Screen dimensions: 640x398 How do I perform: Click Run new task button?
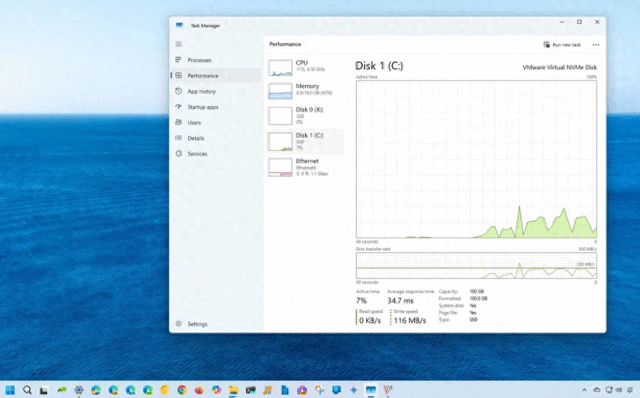click(562, 44)
